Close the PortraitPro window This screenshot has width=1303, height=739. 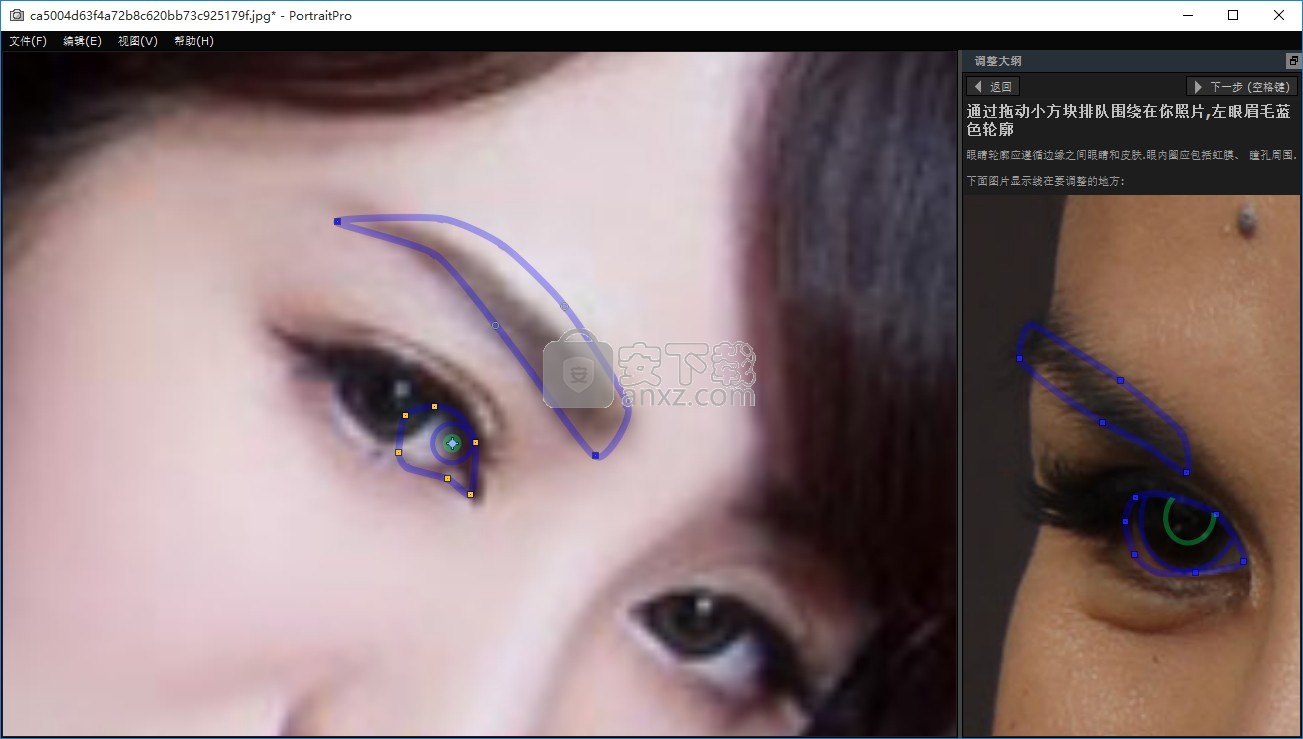click(1279, 15)
